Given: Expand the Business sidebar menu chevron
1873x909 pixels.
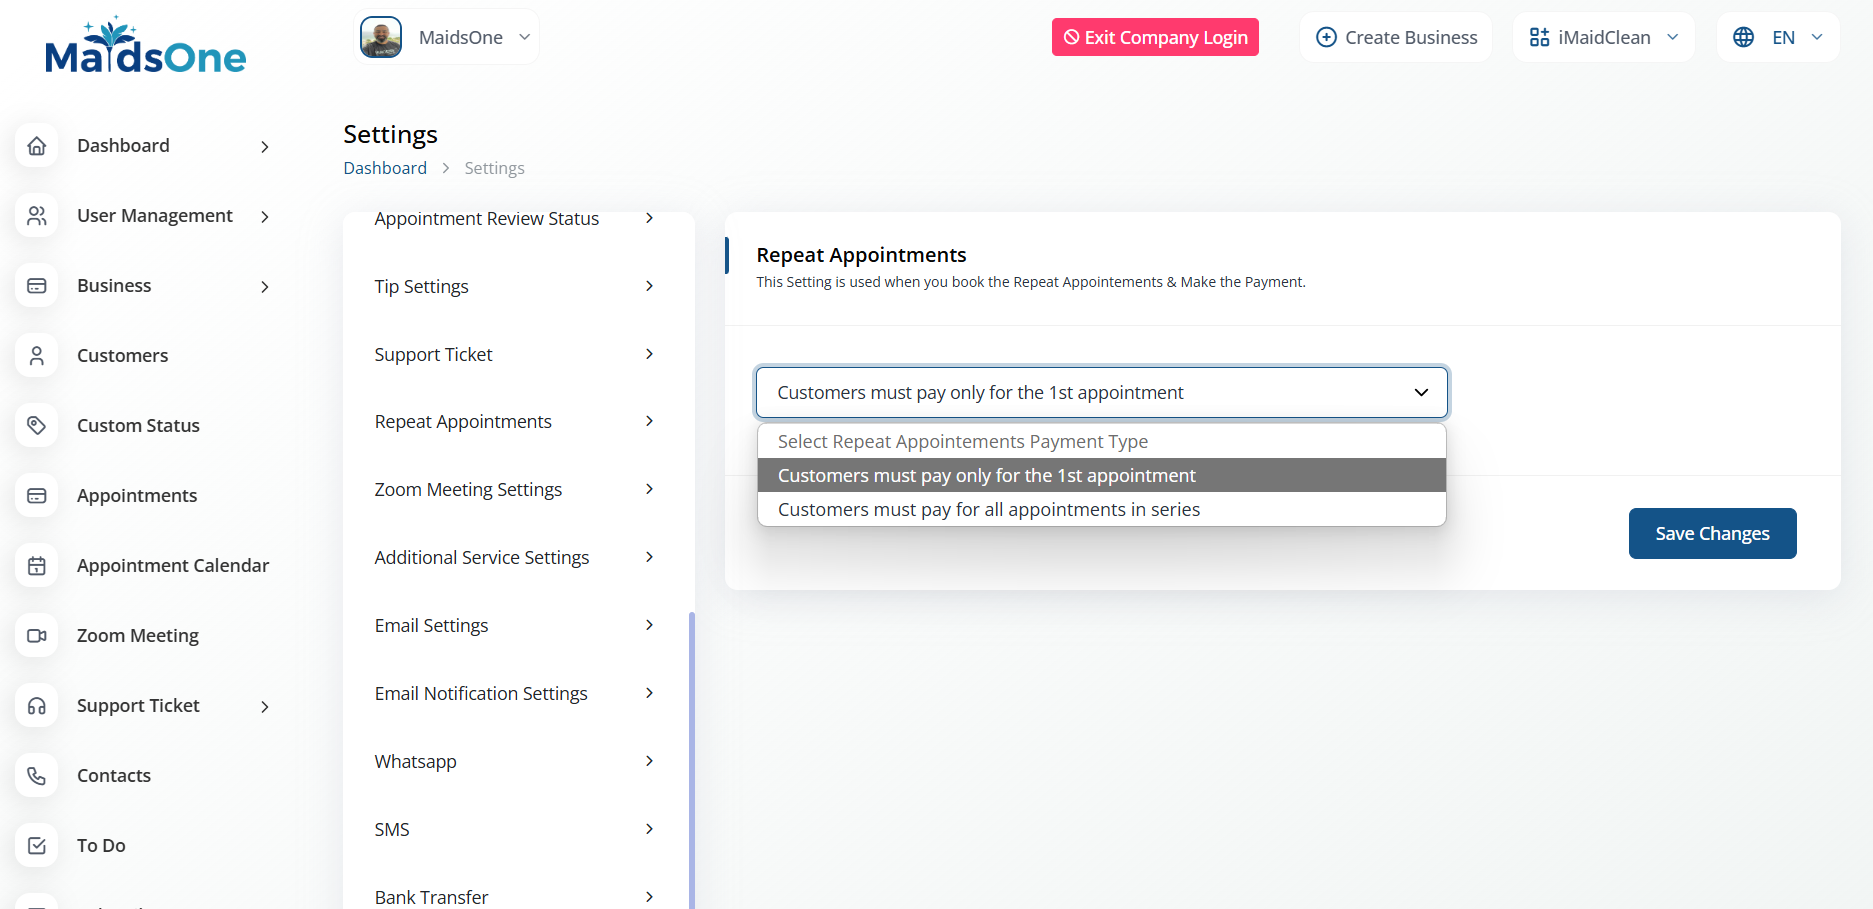Looking at the screenshot, I should pyautogui.click(x=265, y=287).
